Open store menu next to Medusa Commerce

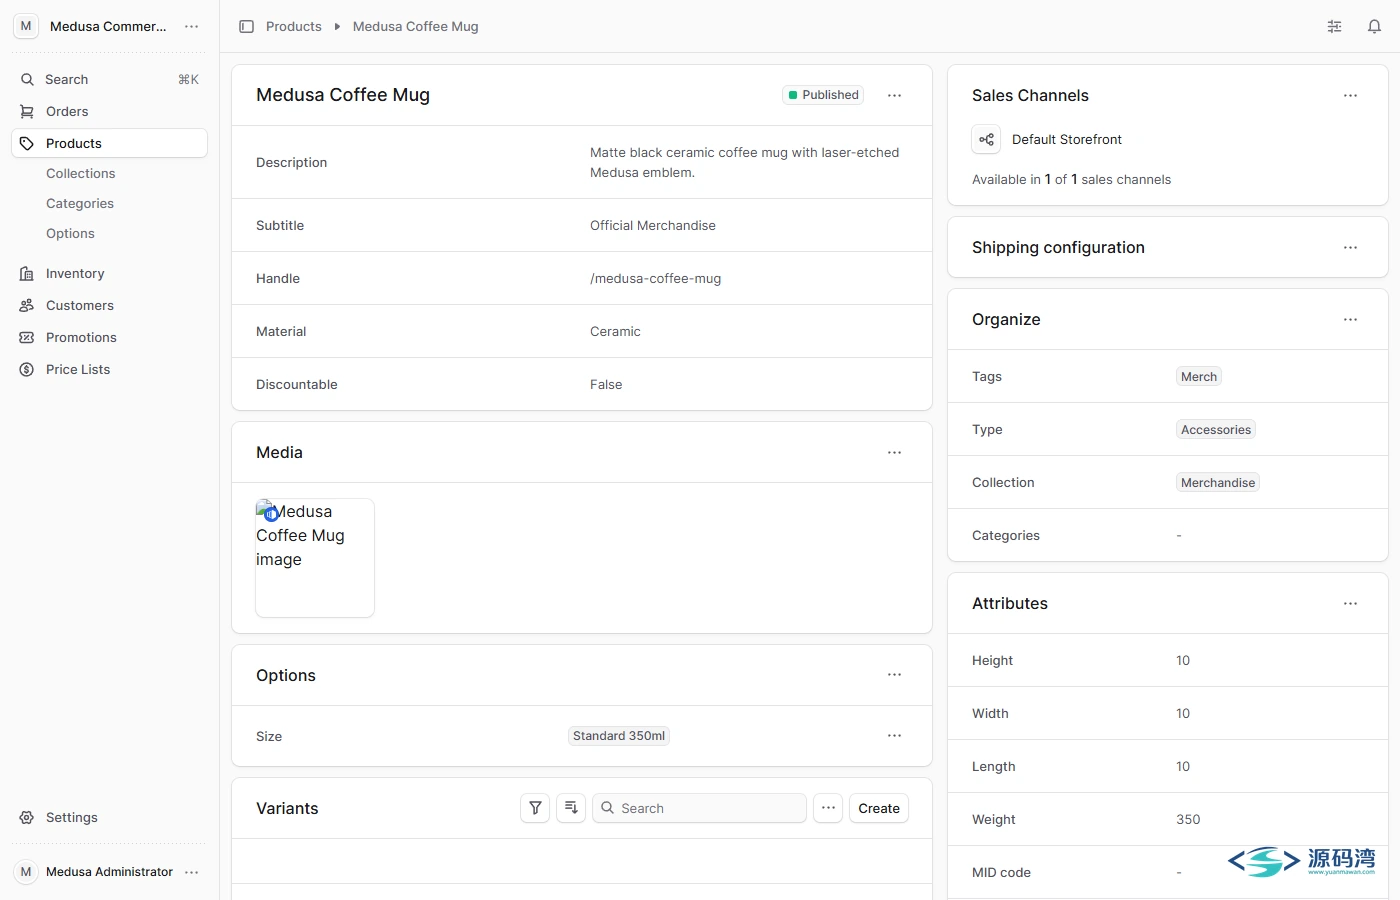click(x=192, y=26)
